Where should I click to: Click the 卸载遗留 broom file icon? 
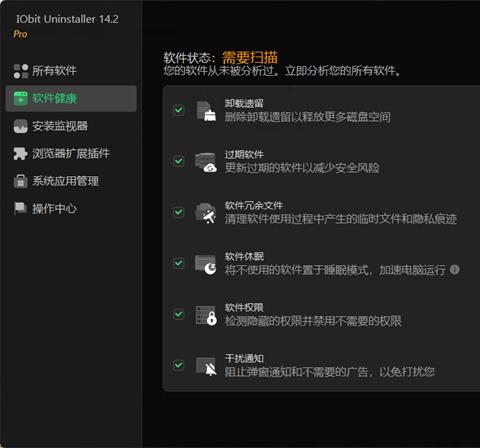tap(206, 111)
